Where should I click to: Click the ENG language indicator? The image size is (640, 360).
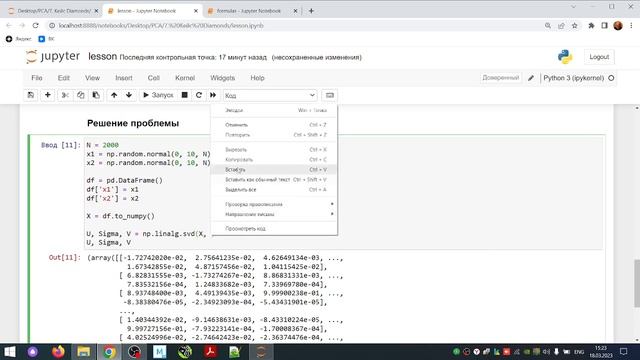click(x=579, y=352)
